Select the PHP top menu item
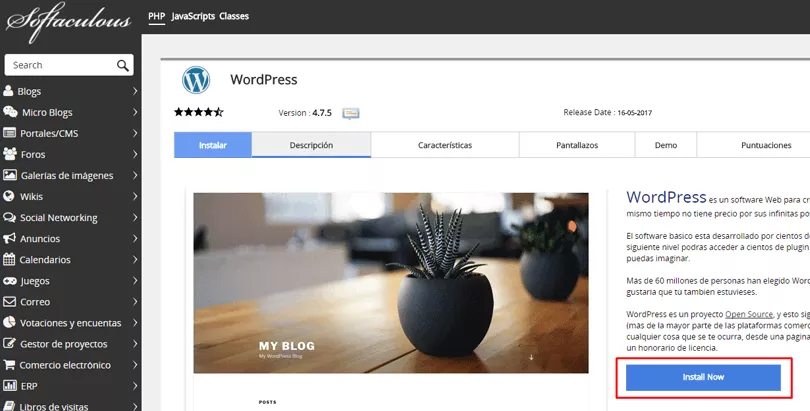 pyautogui.click(x=157, y=16)
